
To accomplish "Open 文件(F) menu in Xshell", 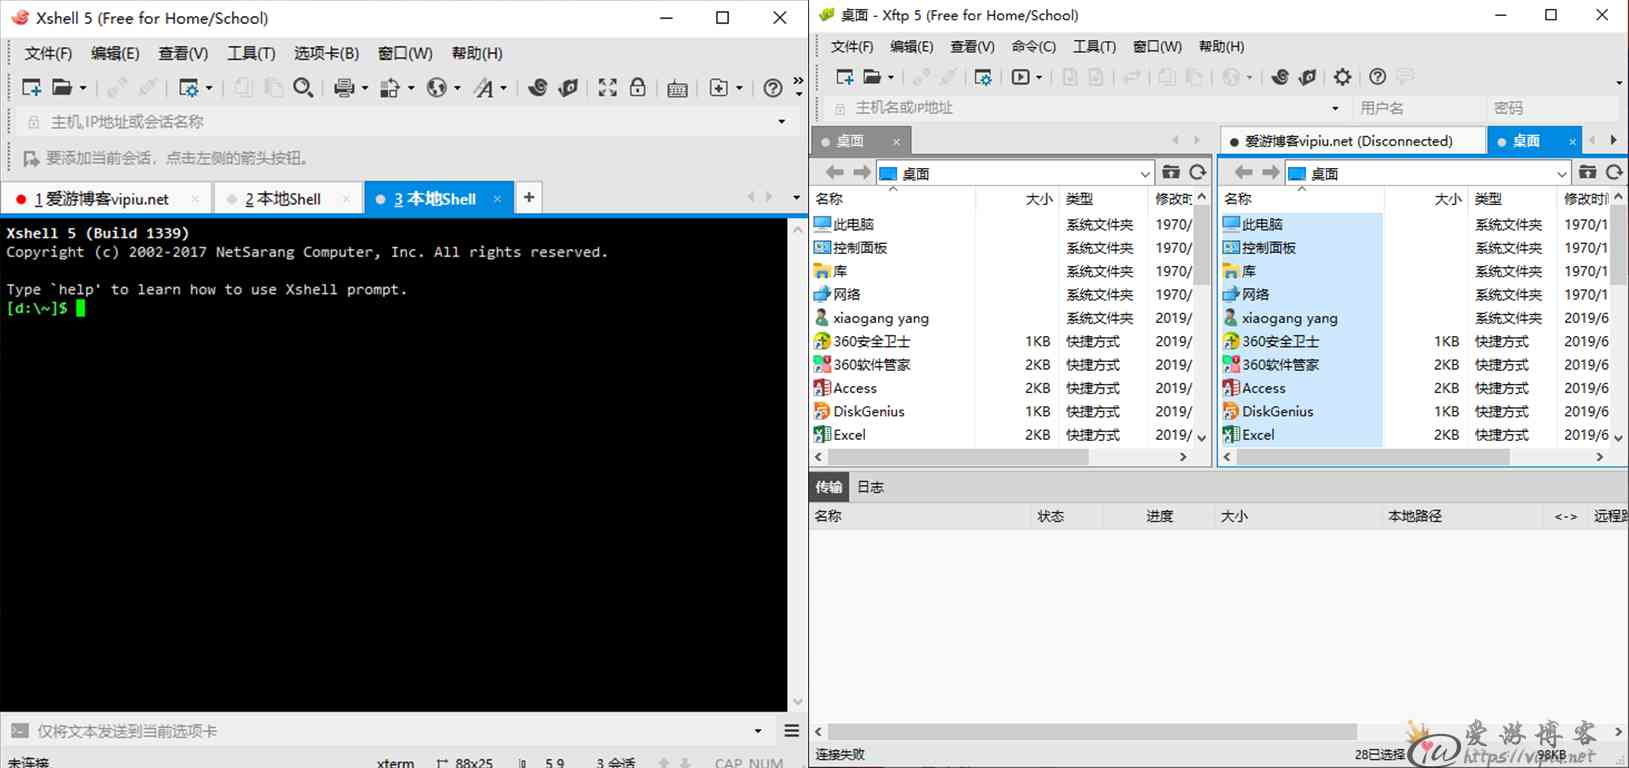I will point(48,53).
